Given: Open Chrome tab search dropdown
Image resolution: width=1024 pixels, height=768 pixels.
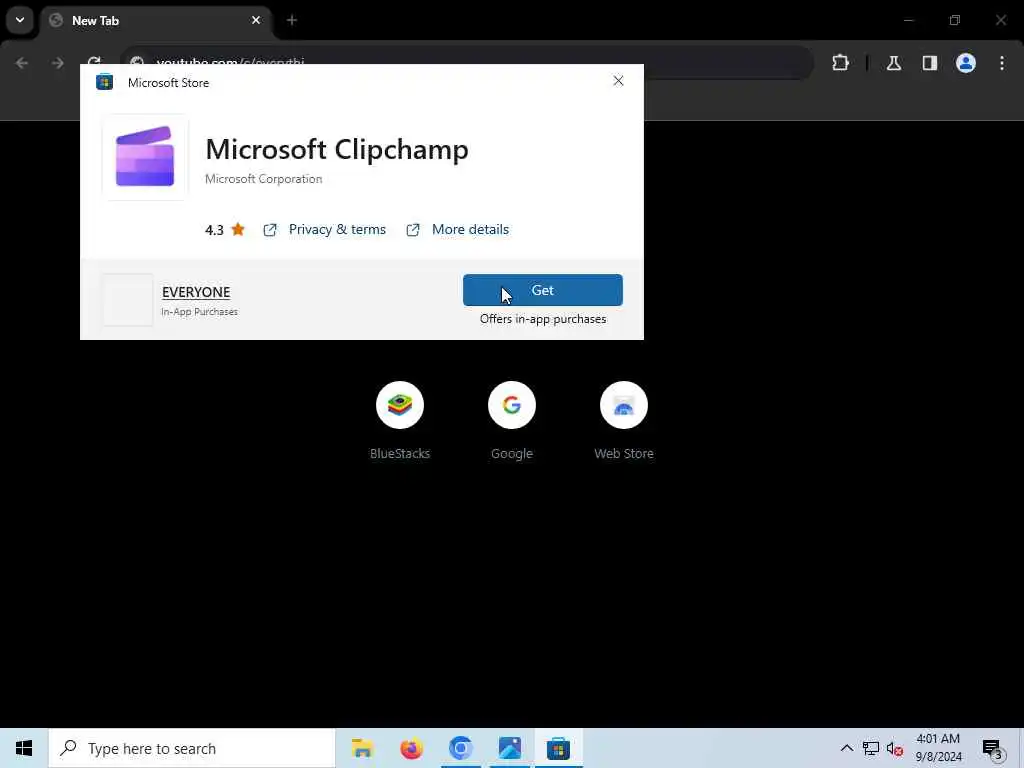Looking at the screenshot, I should (20, 20).
